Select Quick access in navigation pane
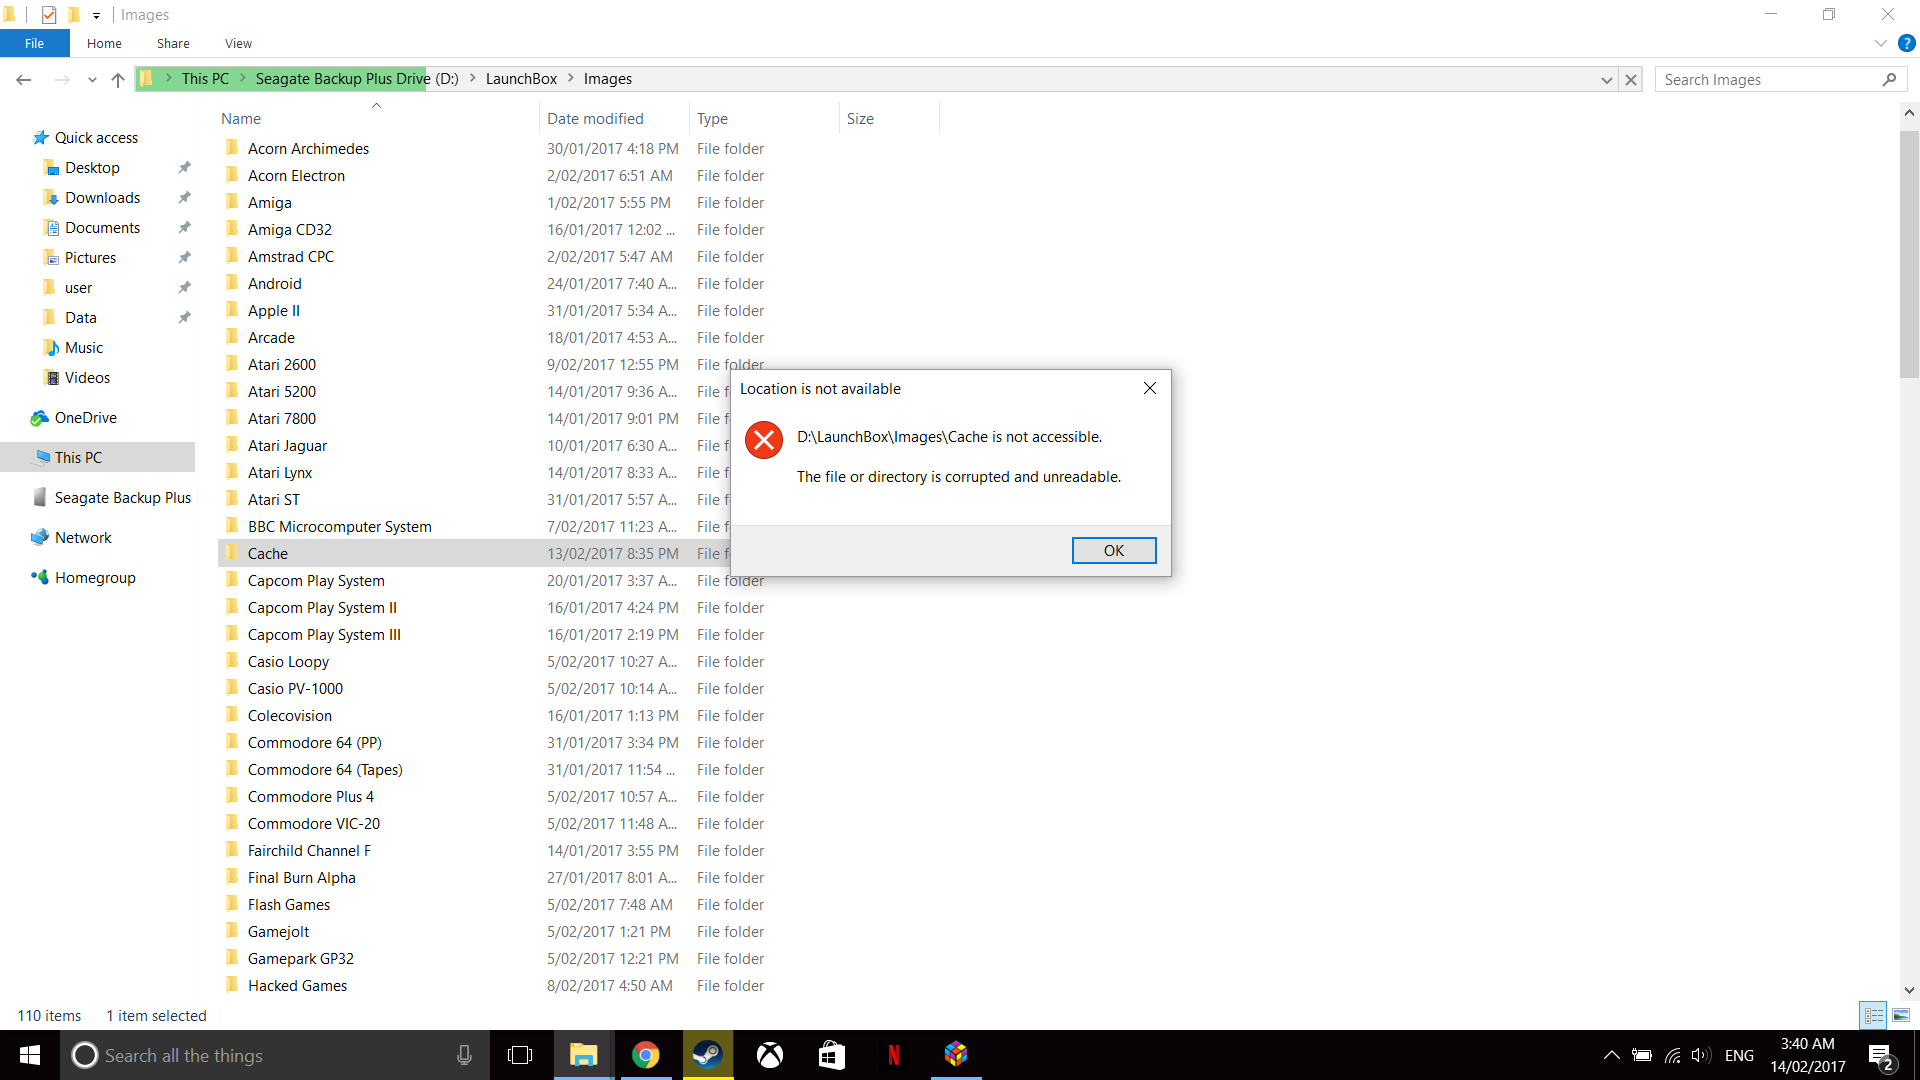 [96, 138]
